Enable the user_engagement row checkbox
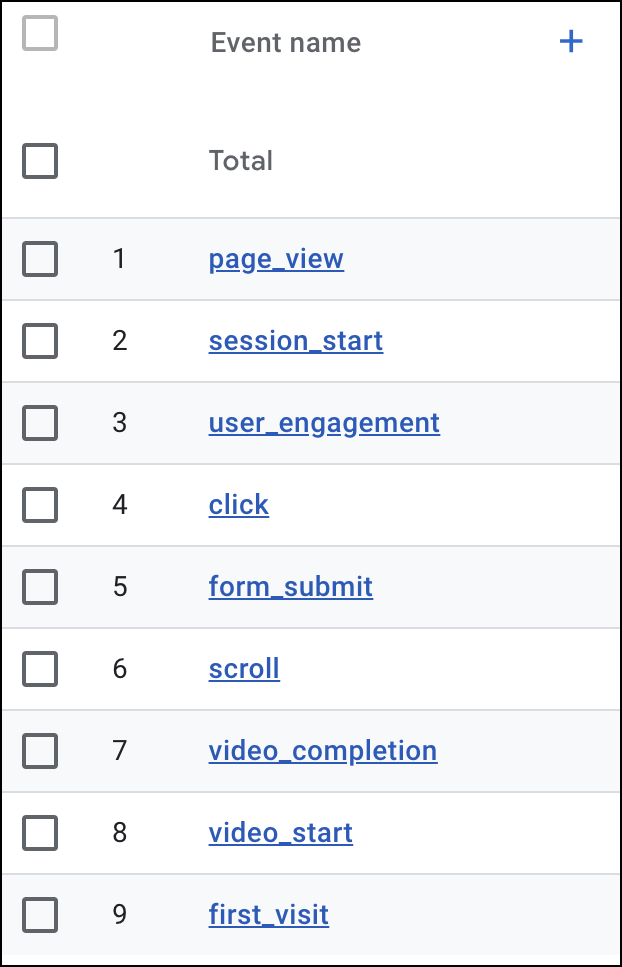 coord(40,423)
